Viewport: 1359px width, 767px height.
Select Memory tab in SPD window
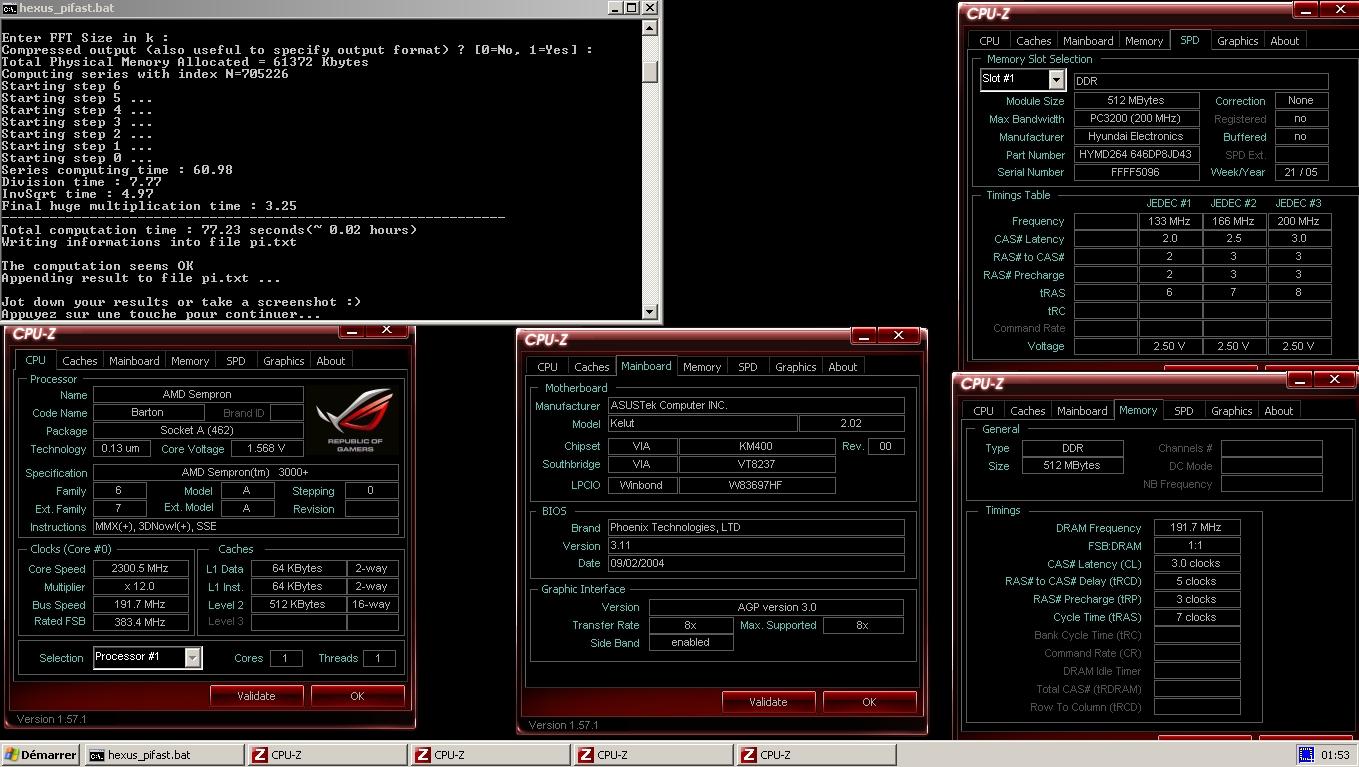pyautogui.click(x=1144, y=41)
